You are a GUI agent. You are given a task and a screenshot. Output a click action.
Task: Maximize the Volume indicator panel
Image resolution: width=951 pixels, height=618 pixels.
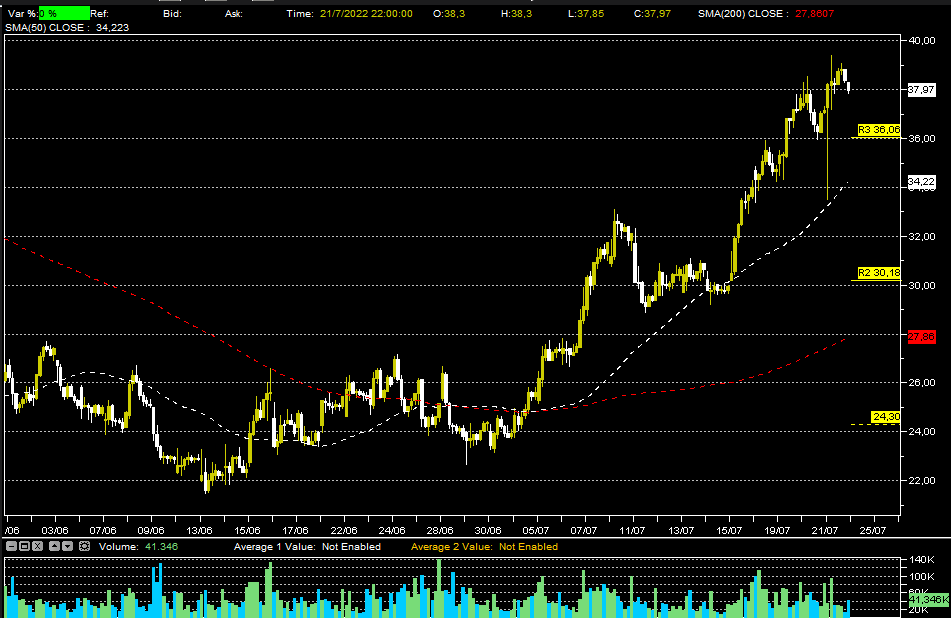coord(25,547)
